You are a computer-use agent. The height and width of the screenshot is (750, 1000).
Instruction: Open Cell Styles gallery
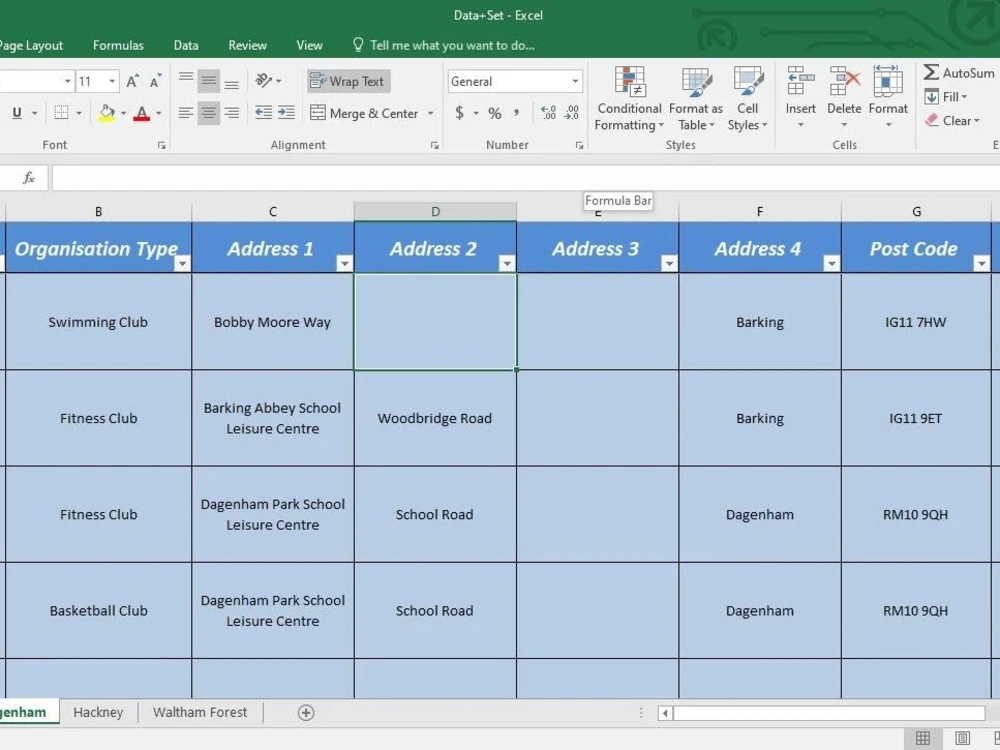click(747, 99)
